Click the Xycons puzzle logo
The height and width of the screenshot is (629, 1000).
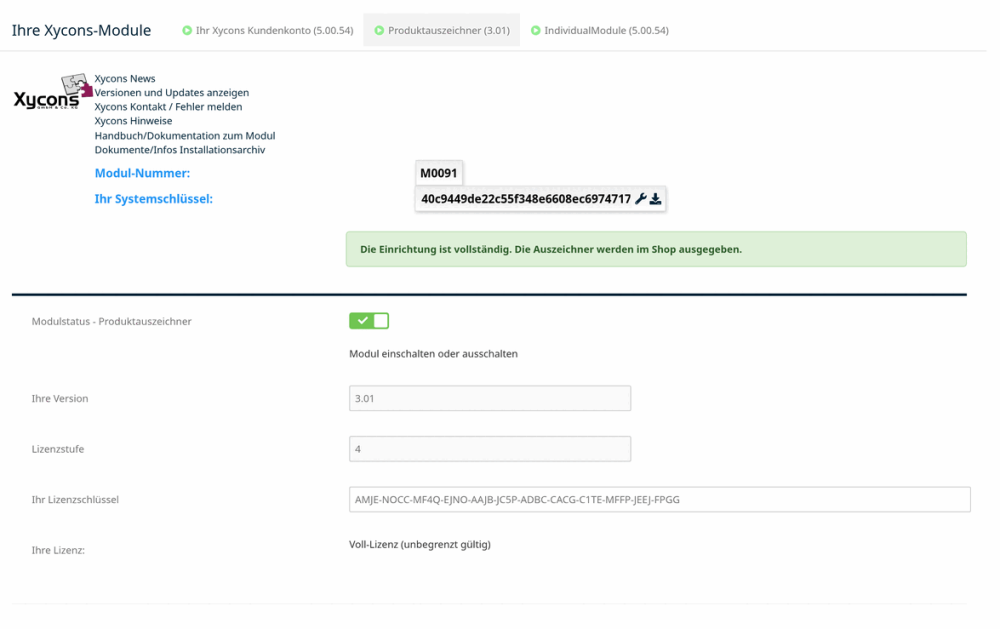click(x=53, y=92)
